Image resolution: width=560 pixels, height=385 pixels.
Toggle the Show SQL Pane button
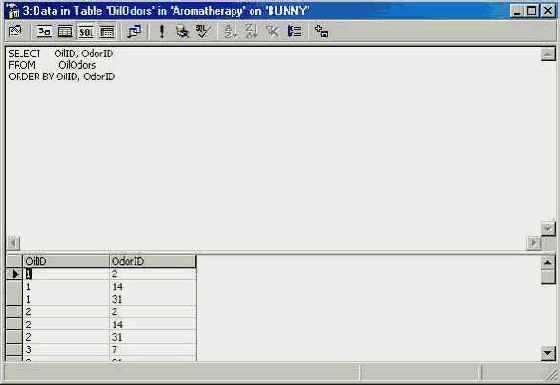pos(86,31)
